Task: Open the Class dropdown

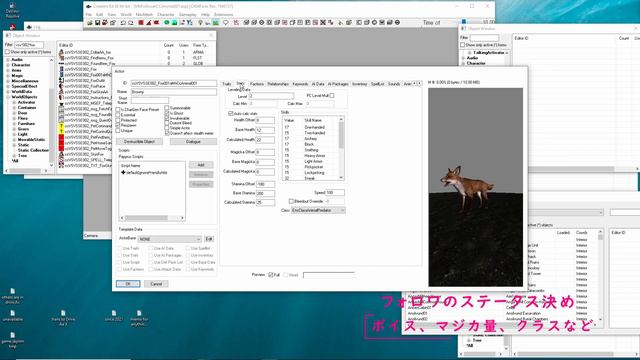Action: click(x=318, y=210)
